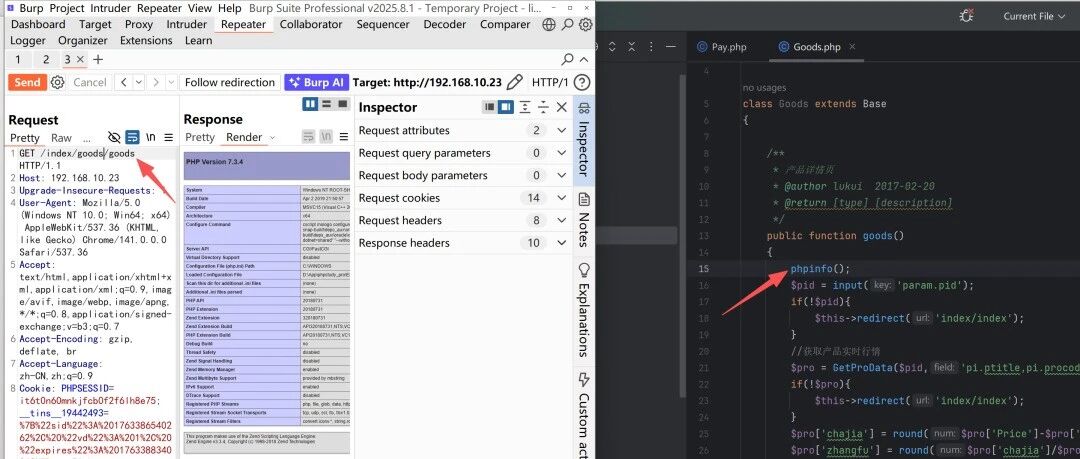This screenshot has height=459, width=1080.
Task: Close Repeater tab 3
Action: pos(80,60)
